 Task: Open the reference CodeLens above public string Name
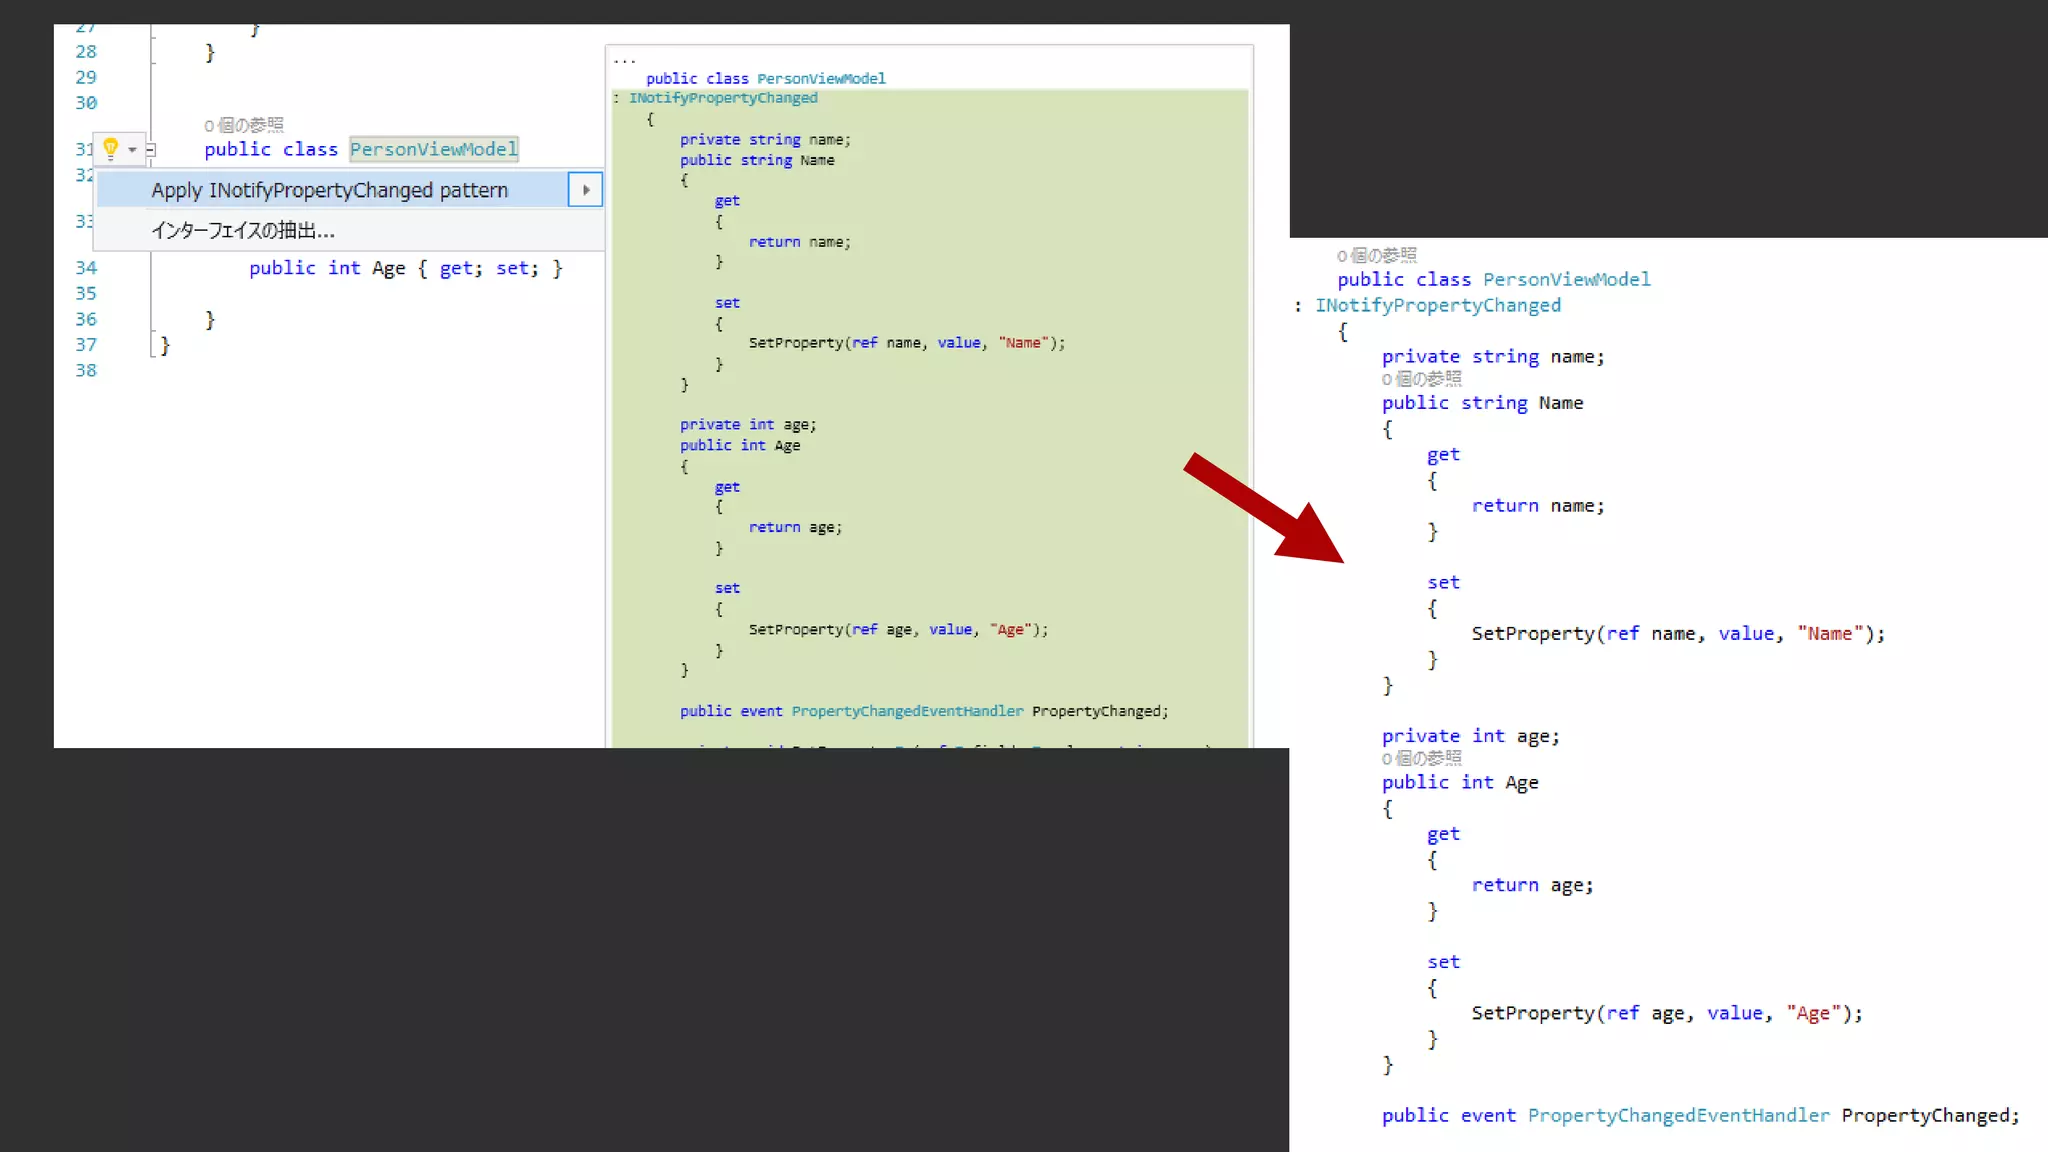[x=1421, y=379]
